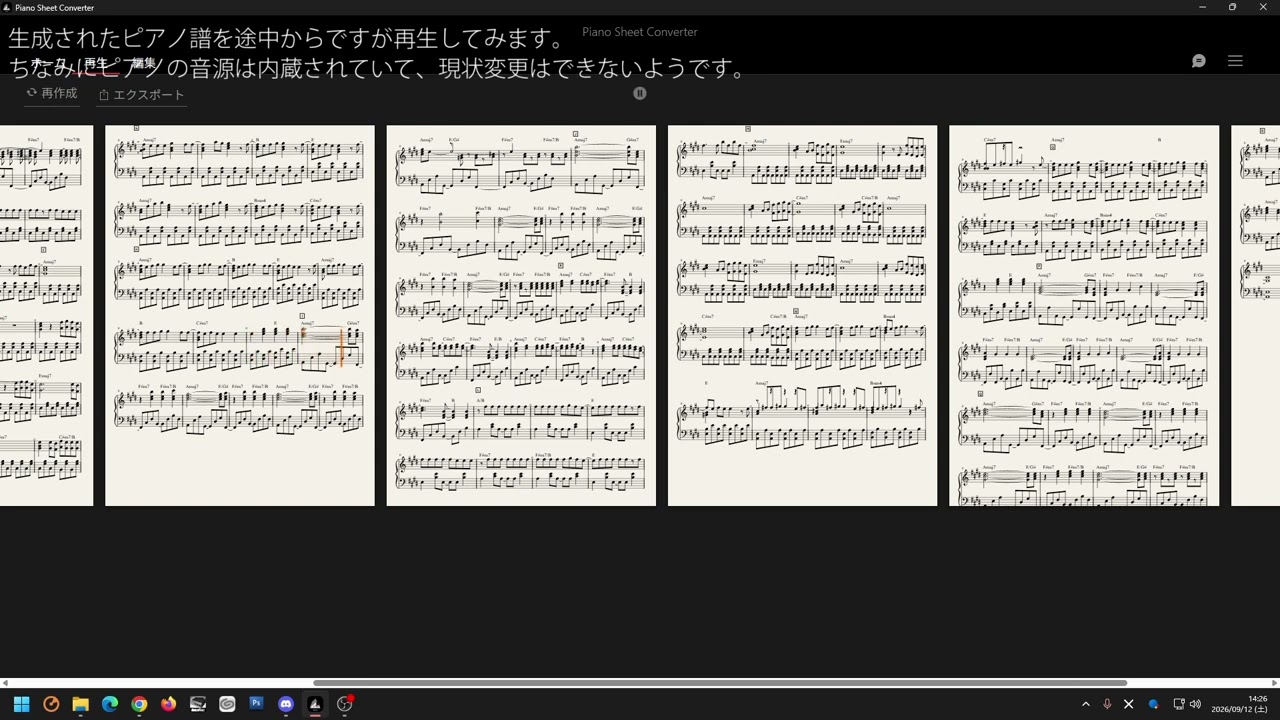Open Photoshop from the taskbar
This screenshot has height=720, width=1280.
tap(256, 704)
